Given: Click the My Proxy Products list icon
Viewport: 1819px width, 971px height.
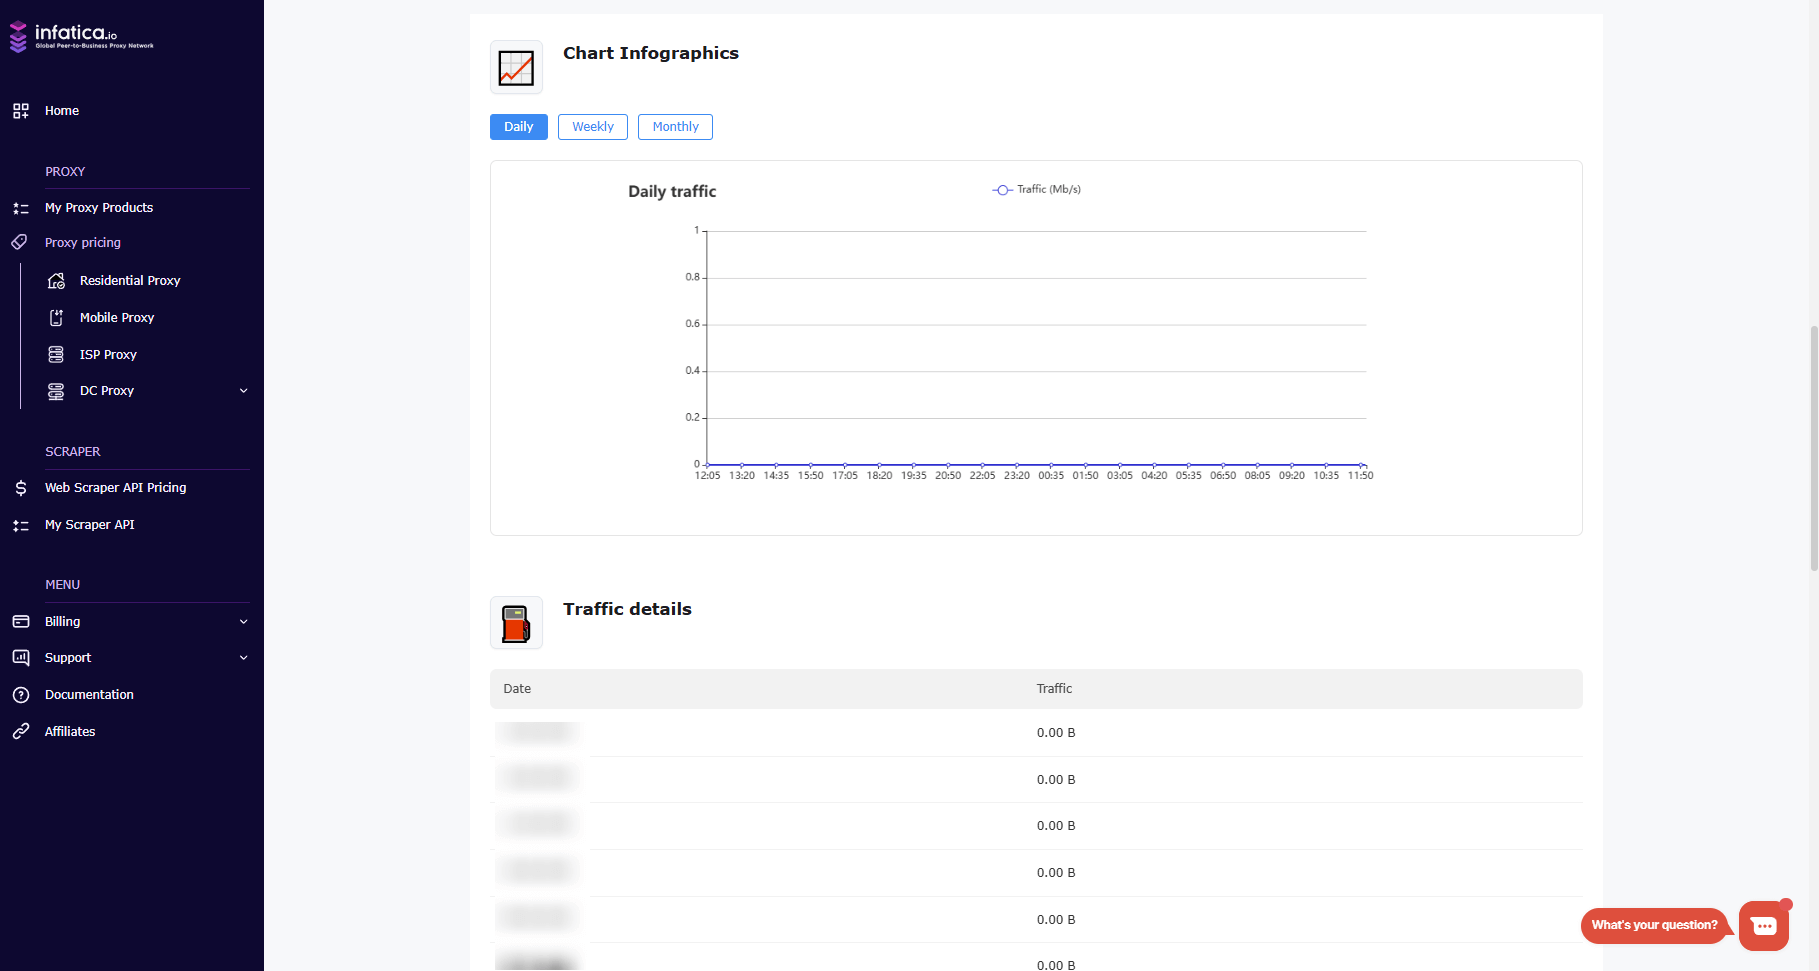Looking at the screenshot, I should pyautogui.click(x=21, y=208).
